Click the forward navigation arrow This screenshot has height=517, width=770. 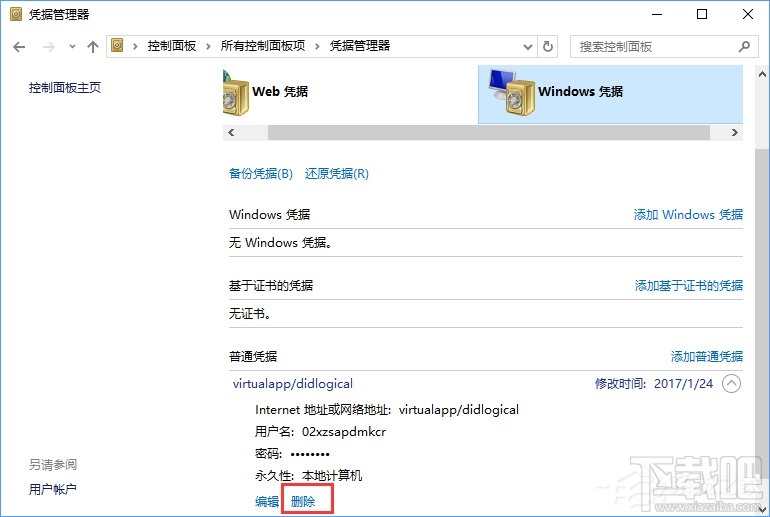coord(49,47)
